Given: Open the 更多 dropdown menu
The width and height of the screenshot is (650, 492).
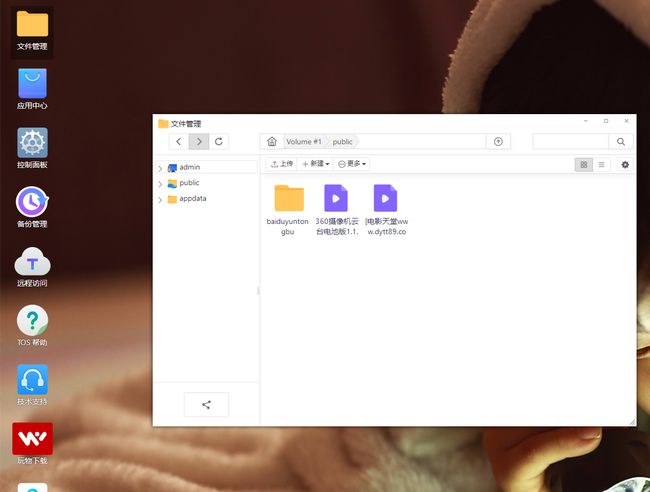Looking at the screenshot, I should (x=352, y=164).
